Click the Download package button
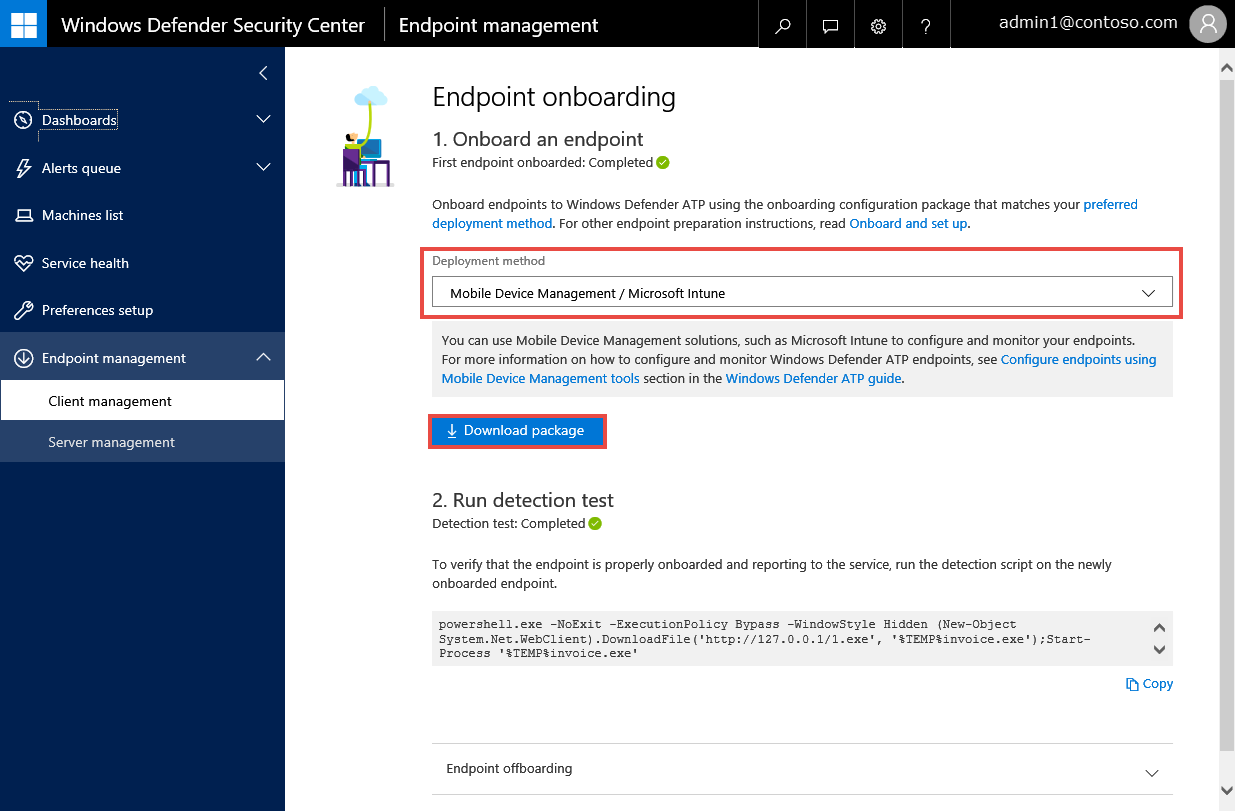 517,431
